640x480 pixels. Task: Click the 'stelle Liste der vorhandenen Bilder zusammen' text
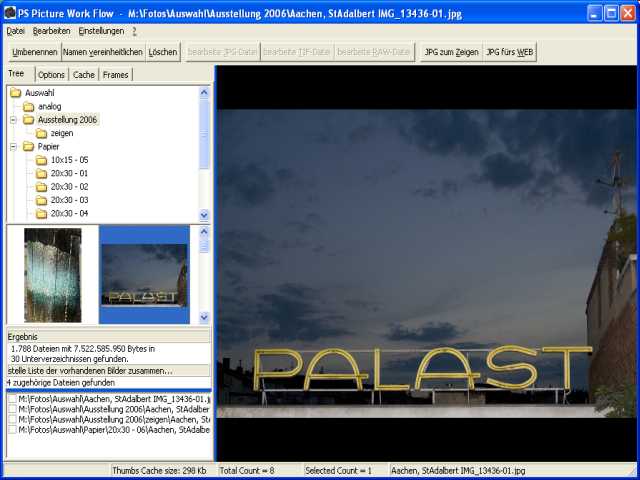click(x=90, y=371)
